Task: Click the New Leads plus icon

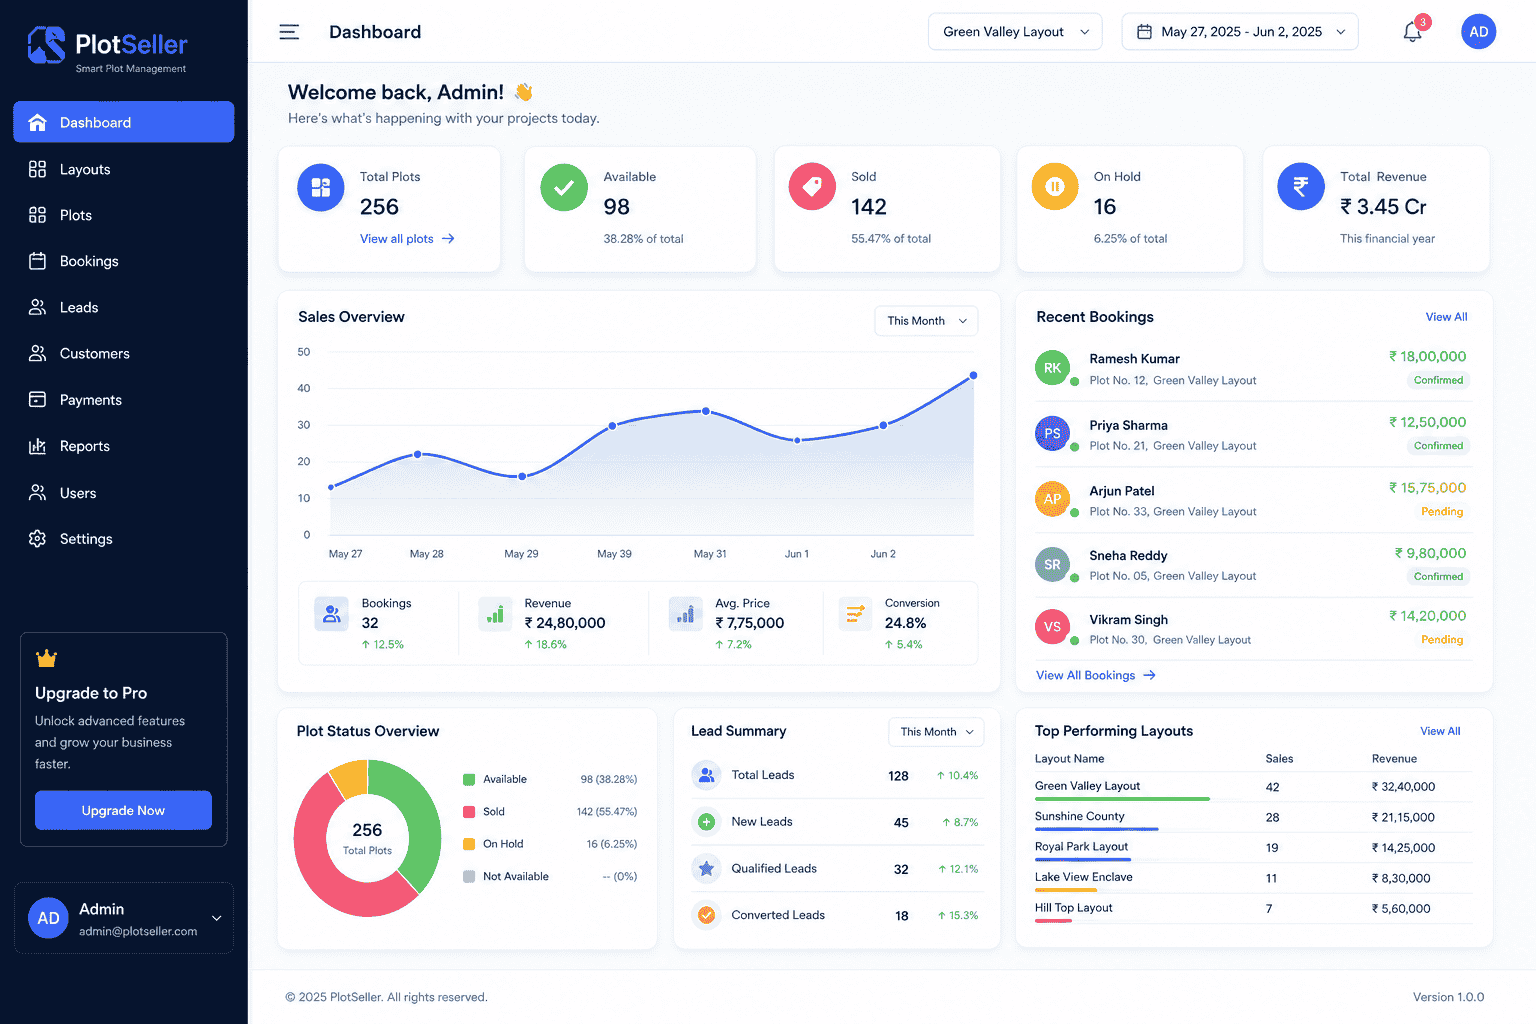Action: [x=706, y=822]
